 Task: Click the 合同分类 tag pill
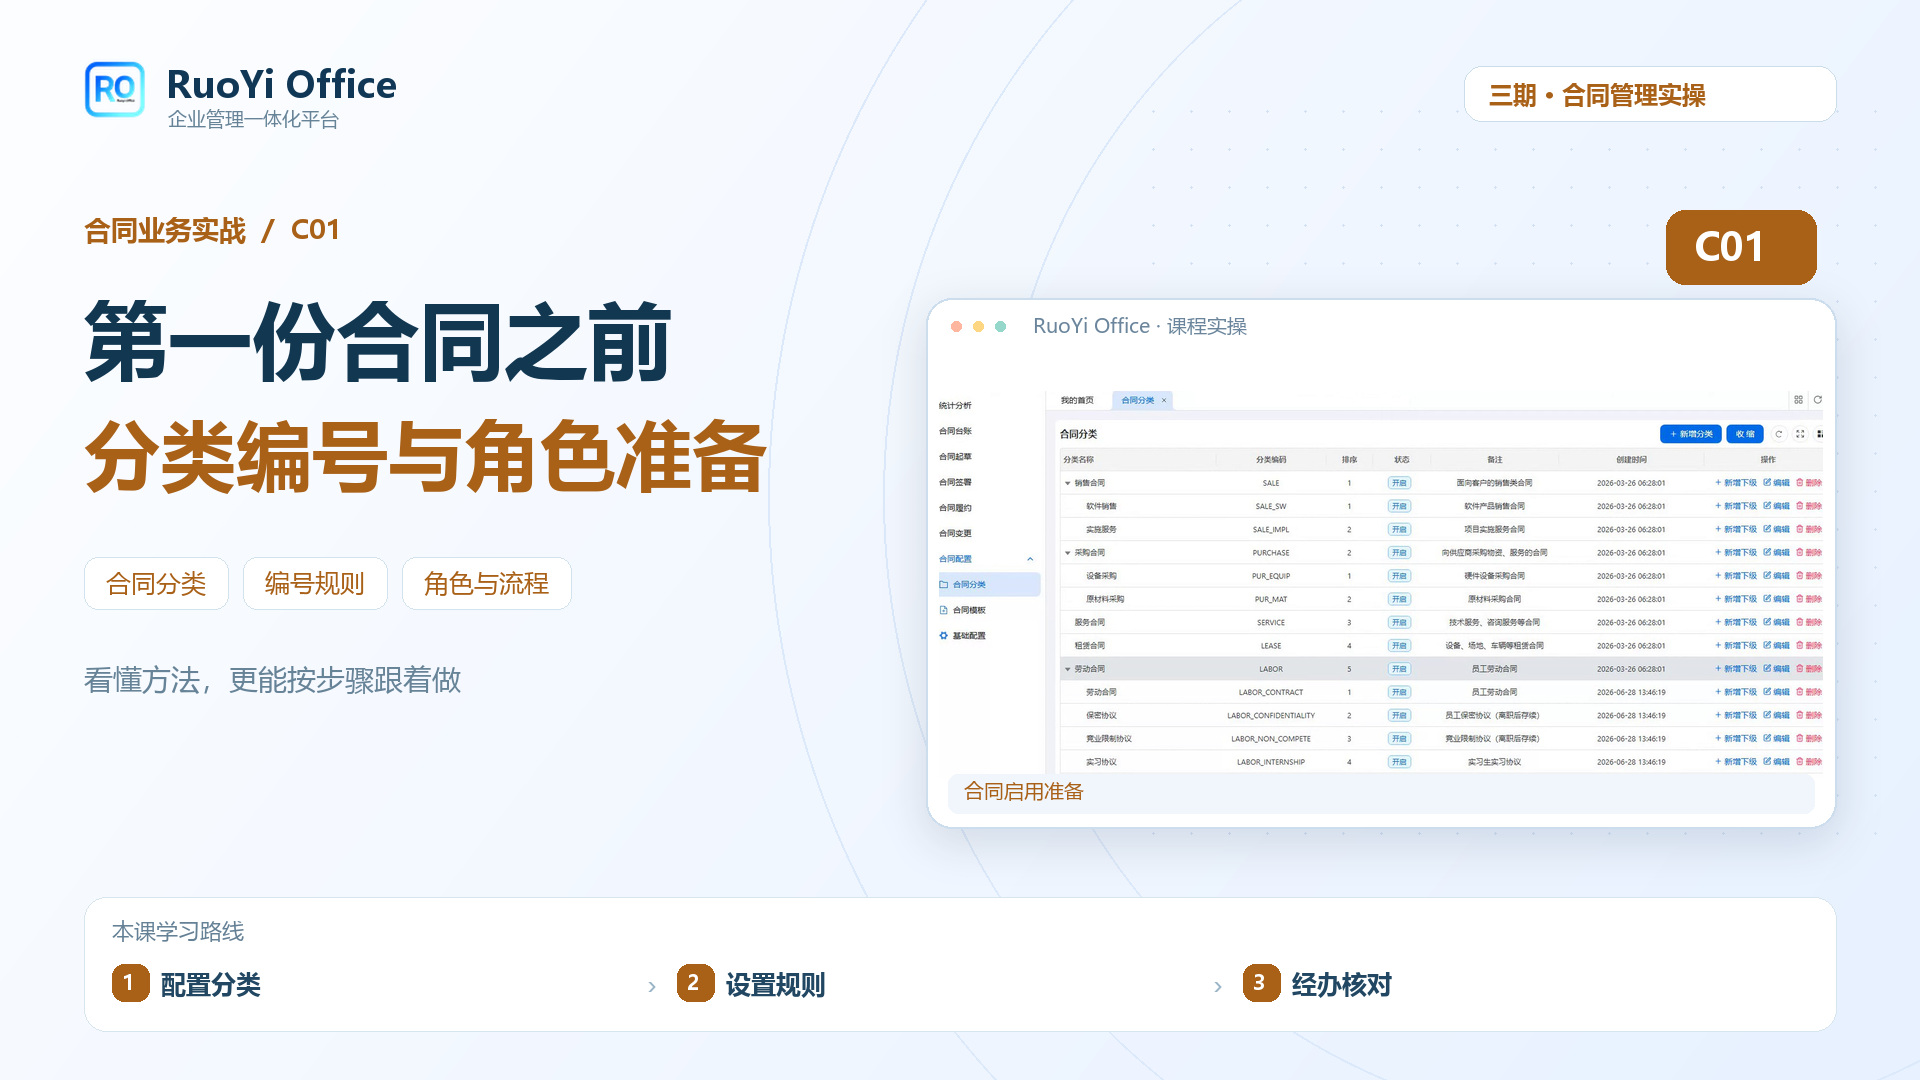156,583
